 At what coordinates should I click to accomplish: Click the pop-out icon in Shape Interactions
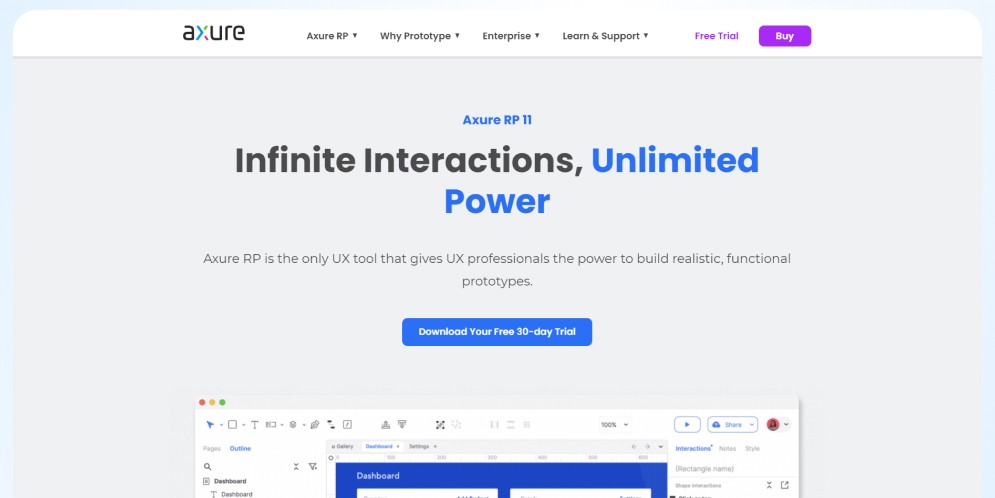point(785,485)
